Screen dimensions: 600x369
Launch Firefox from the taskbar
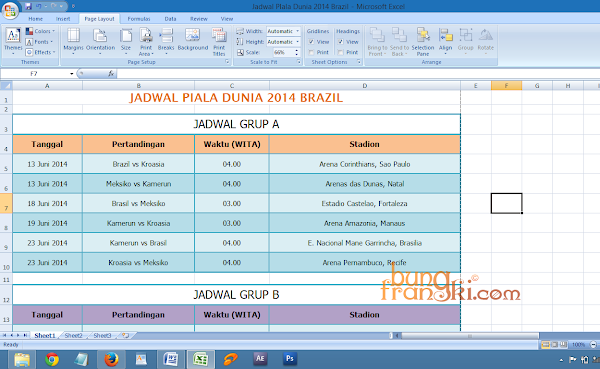[111, 359]
